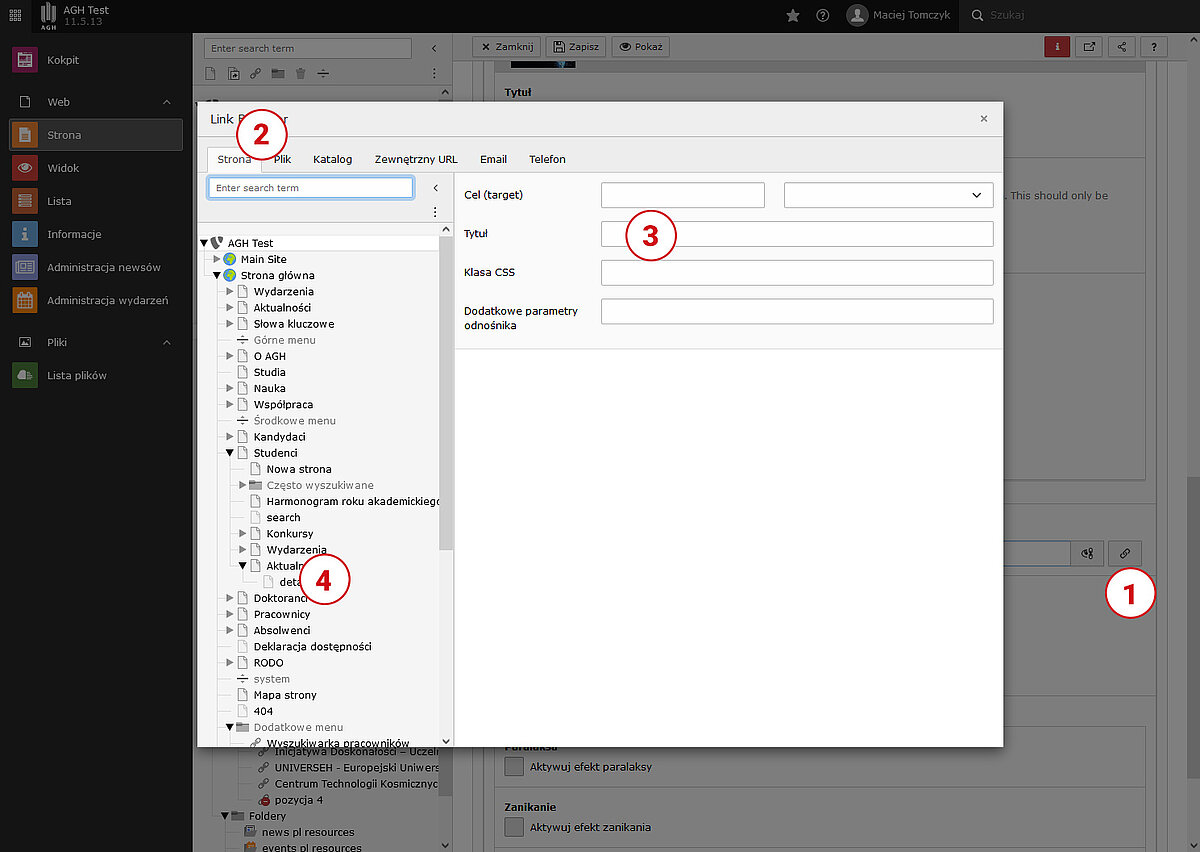
Task: Open the Lista plików module
Action: [76, 376]
